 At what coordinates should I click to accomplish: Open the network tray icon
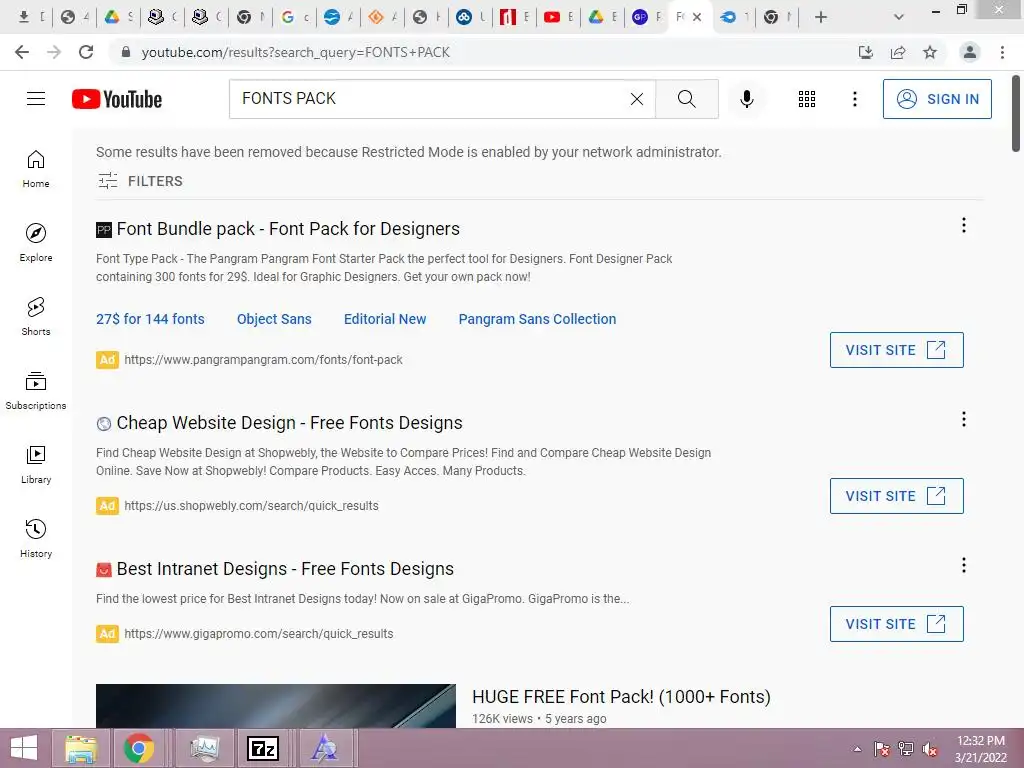coord(906,749)
